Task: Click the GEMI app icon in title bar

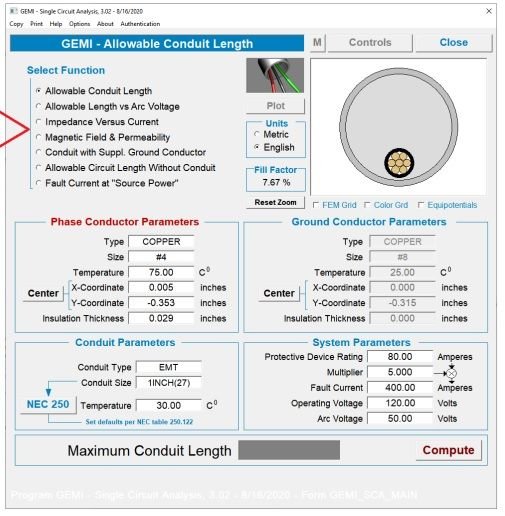Action: (x=14, y=11)
